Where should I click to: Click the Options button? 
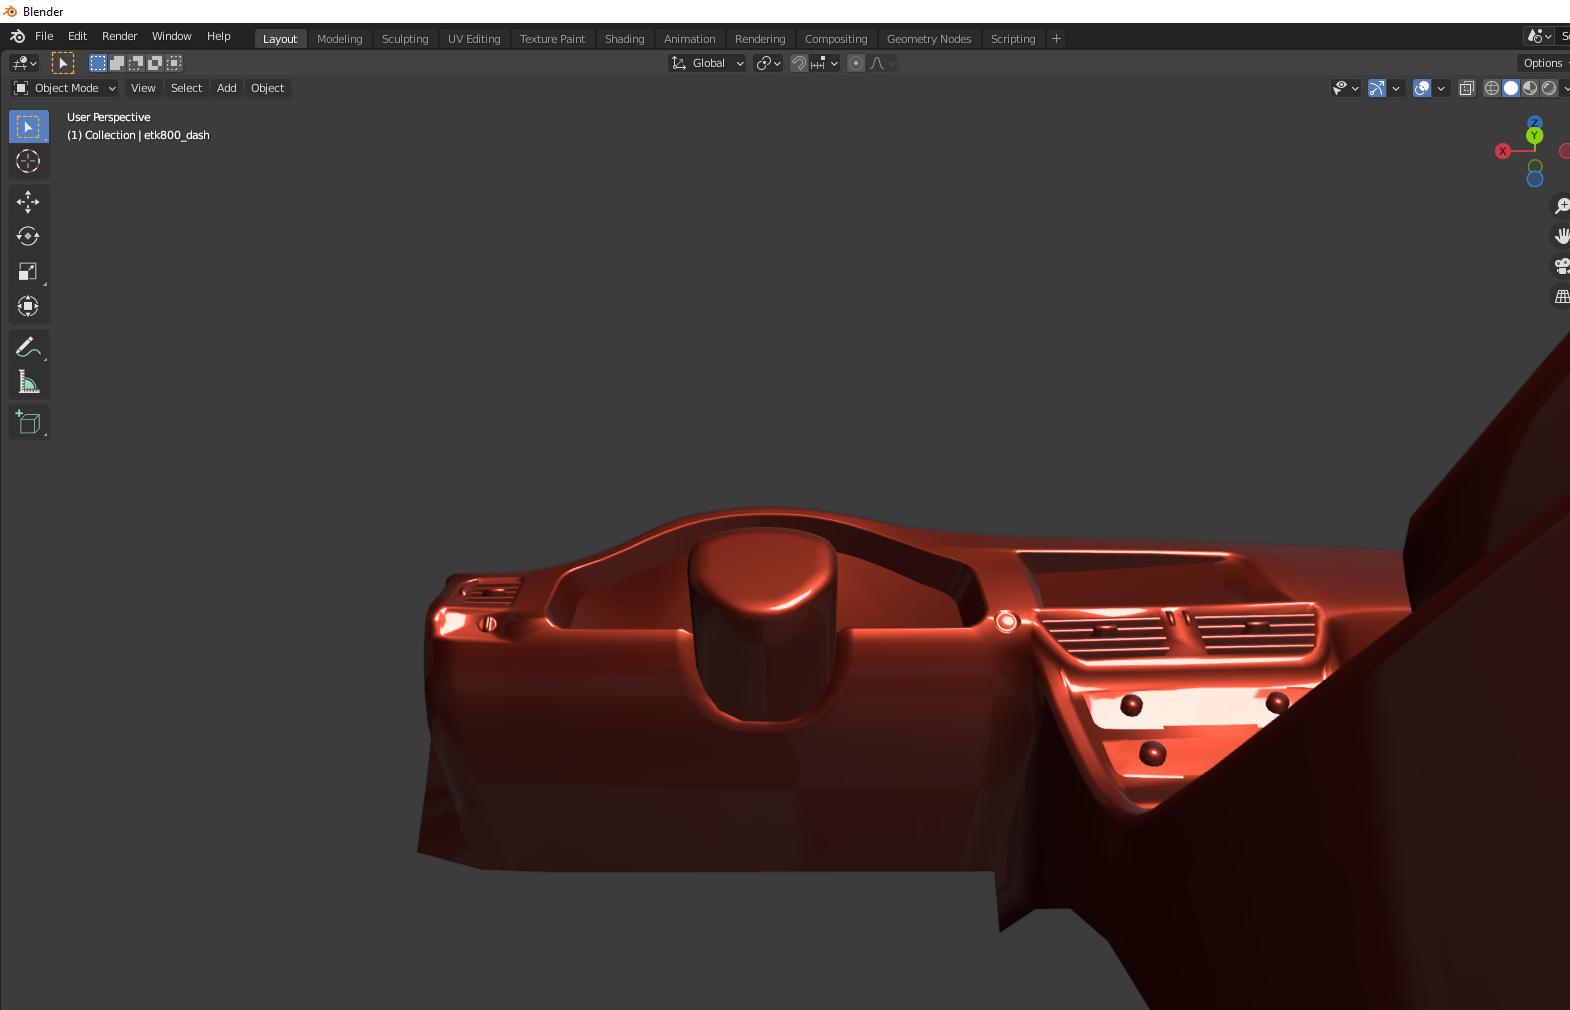[x=1543, y=63]
